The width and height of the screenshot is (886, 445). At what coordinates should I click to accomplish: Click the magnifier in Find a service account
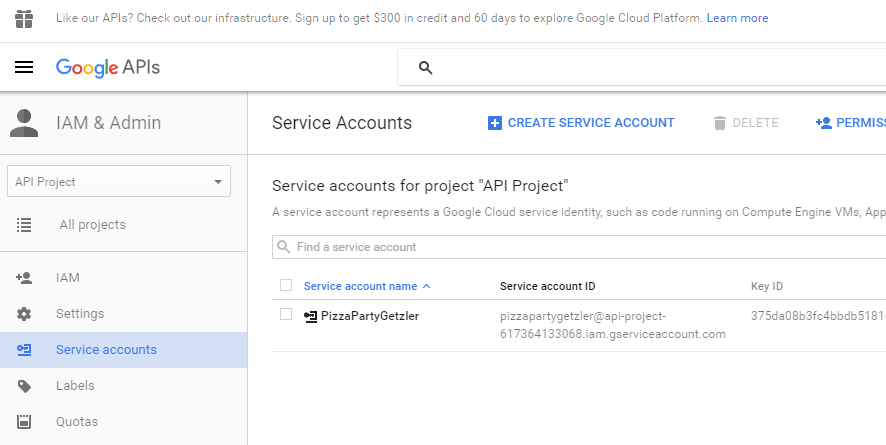pos(284,247)
